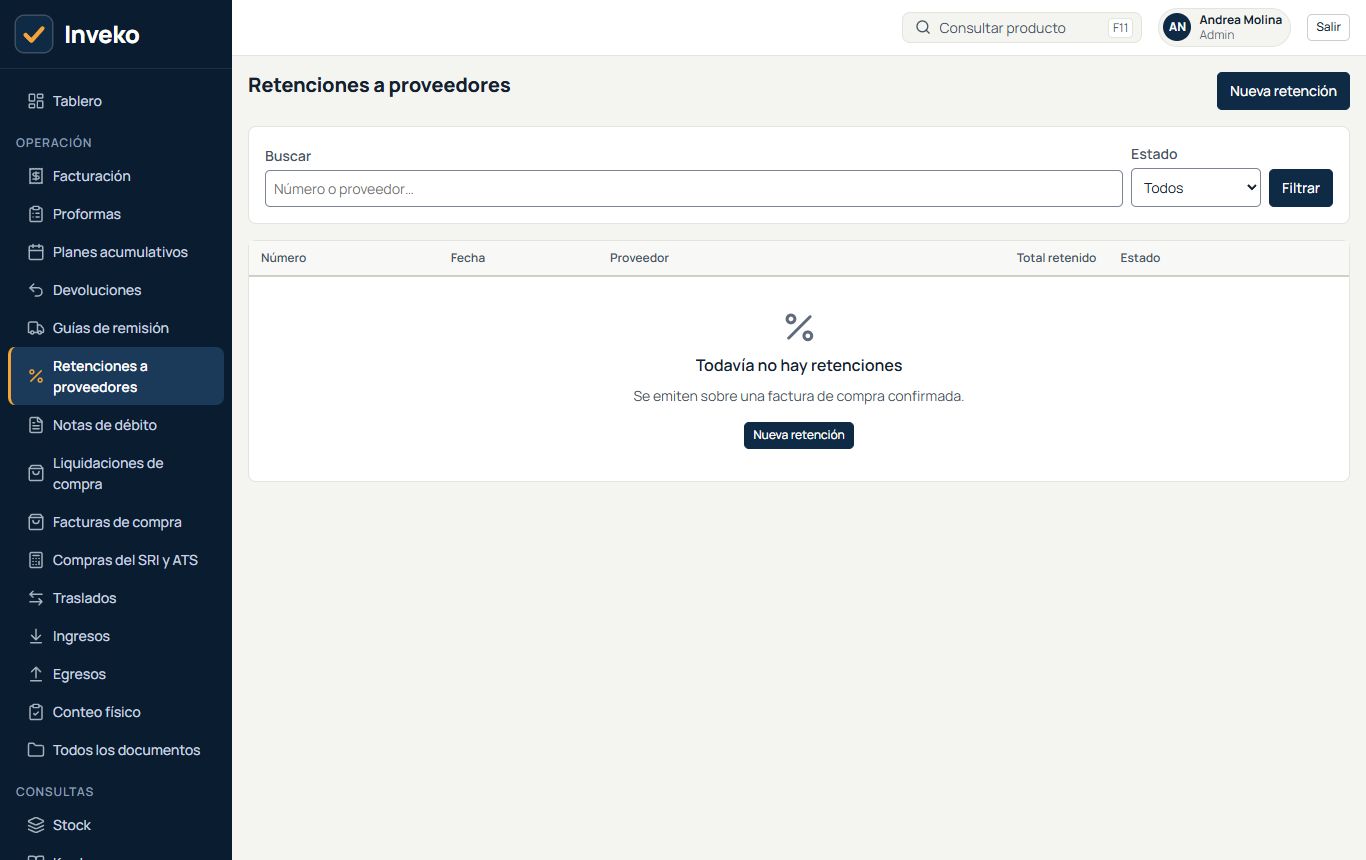
Task: Click the Proveedor column header
Action: pyautogui.click(x=639, y=258)
